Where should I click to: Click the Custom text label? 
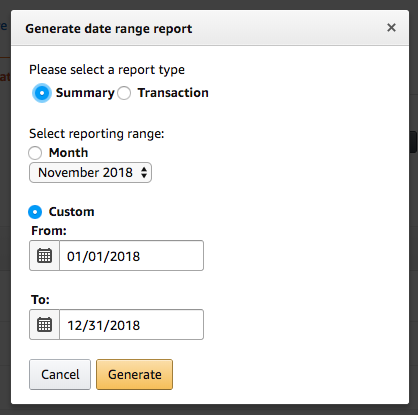point(71,212)
